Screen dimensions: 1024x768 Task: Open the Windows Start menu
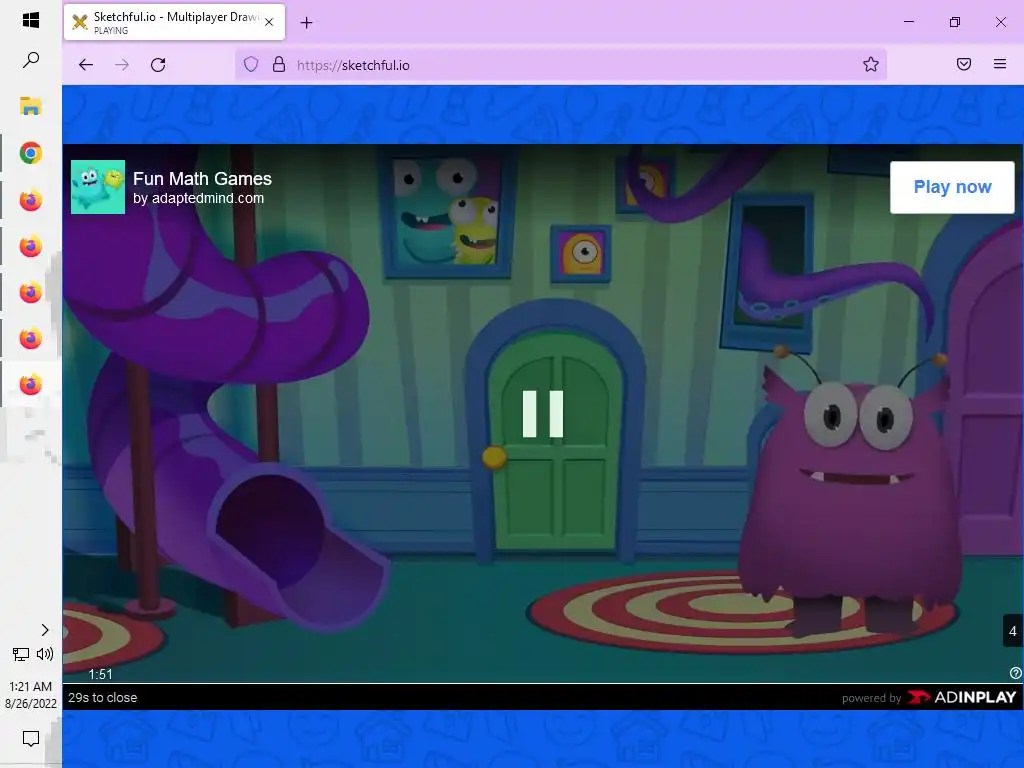tap(31, 20)
